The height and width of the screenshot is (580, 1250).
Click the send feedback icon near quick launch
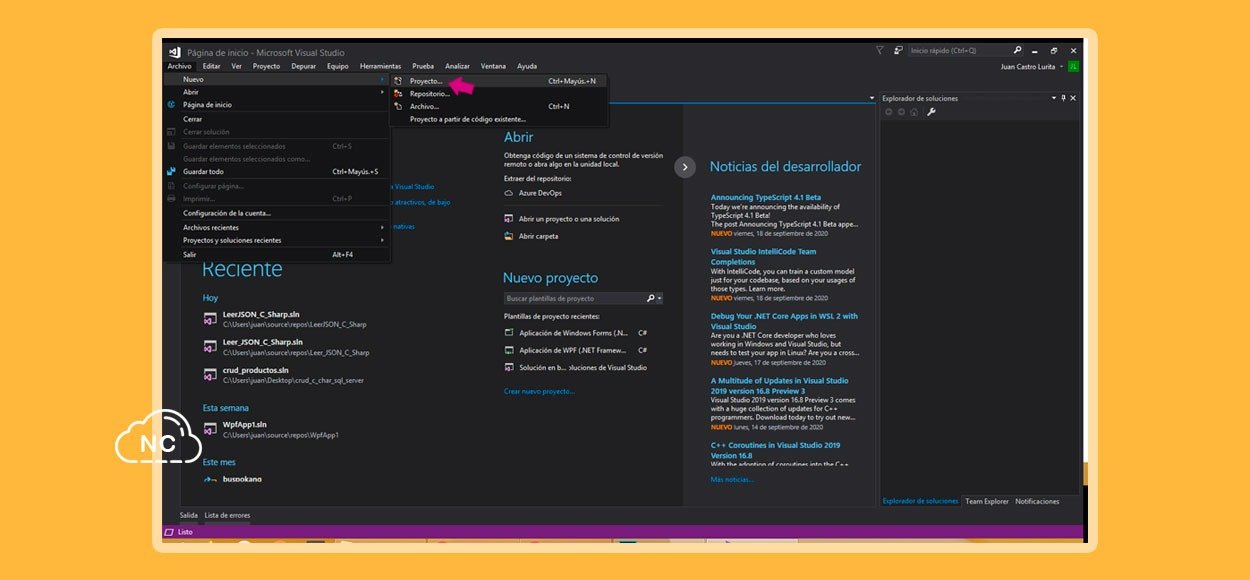[x=898, y=50]
